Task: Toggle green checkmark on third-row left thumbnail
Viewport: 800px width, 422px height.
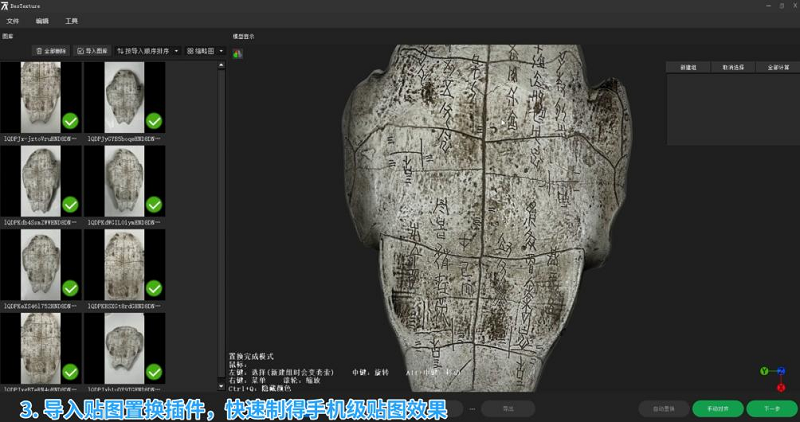Action: (x=70, y=289)
